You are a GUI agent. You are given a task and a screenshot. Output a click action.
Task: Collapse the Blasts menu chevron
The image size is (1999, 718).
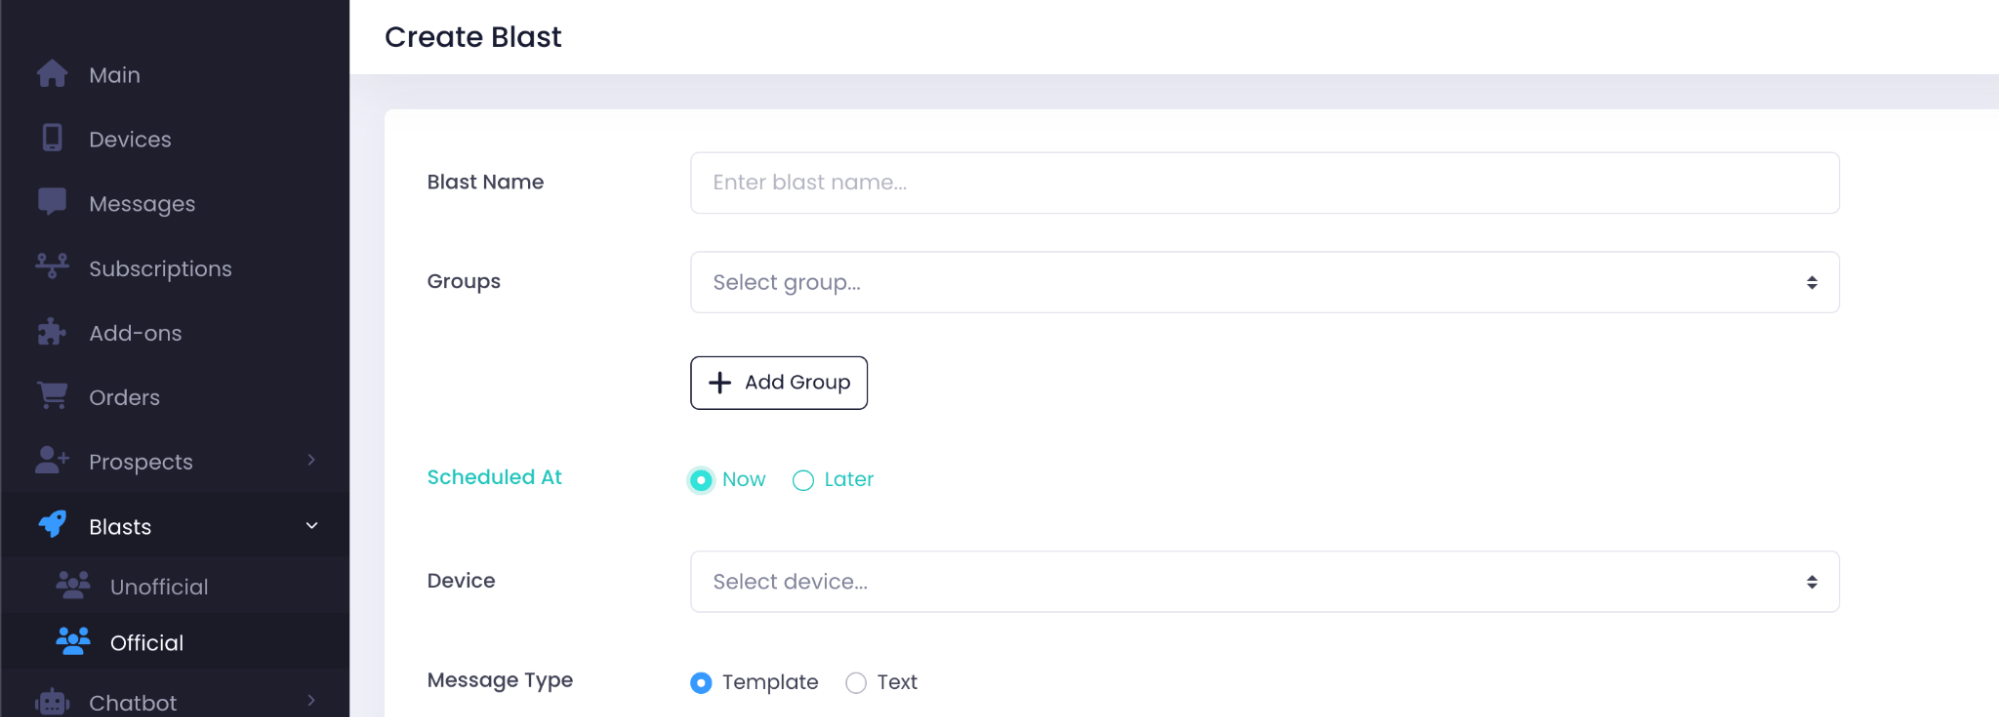311,525
